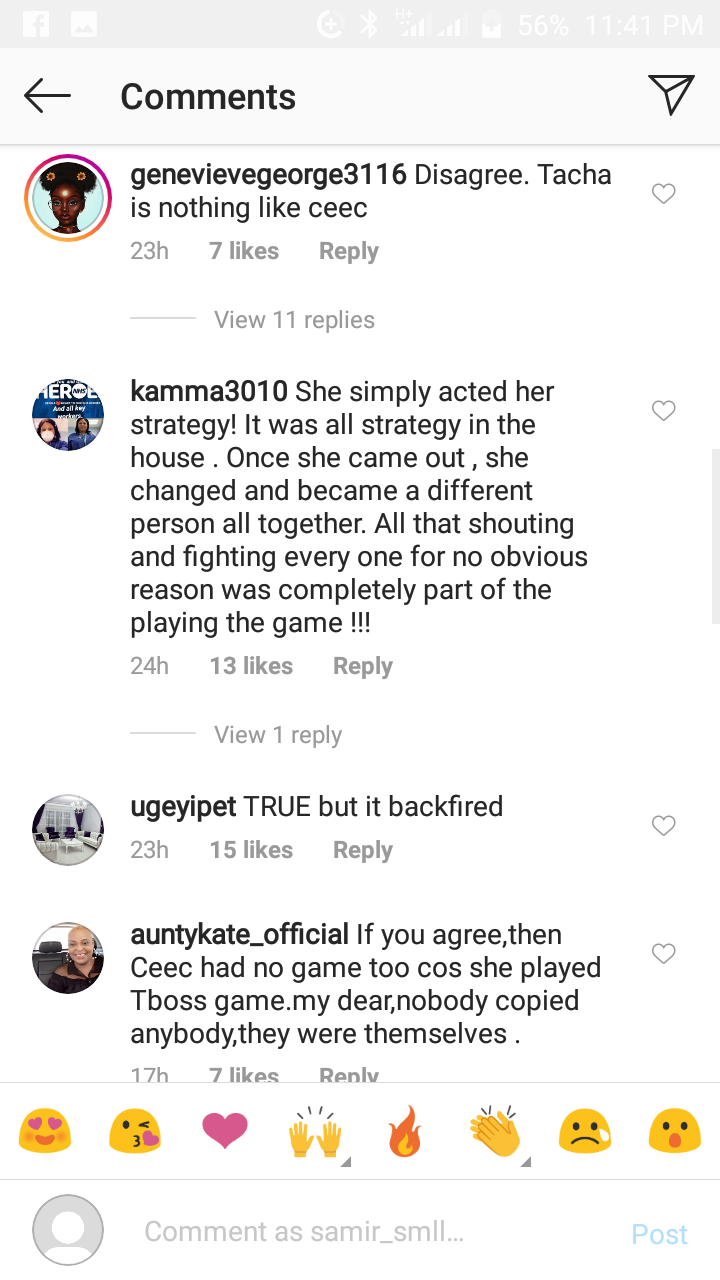720x1280 pixels.
Task: Like kamma3010's comment with heart
Action: pyautogui.click(x=664, y=411)
